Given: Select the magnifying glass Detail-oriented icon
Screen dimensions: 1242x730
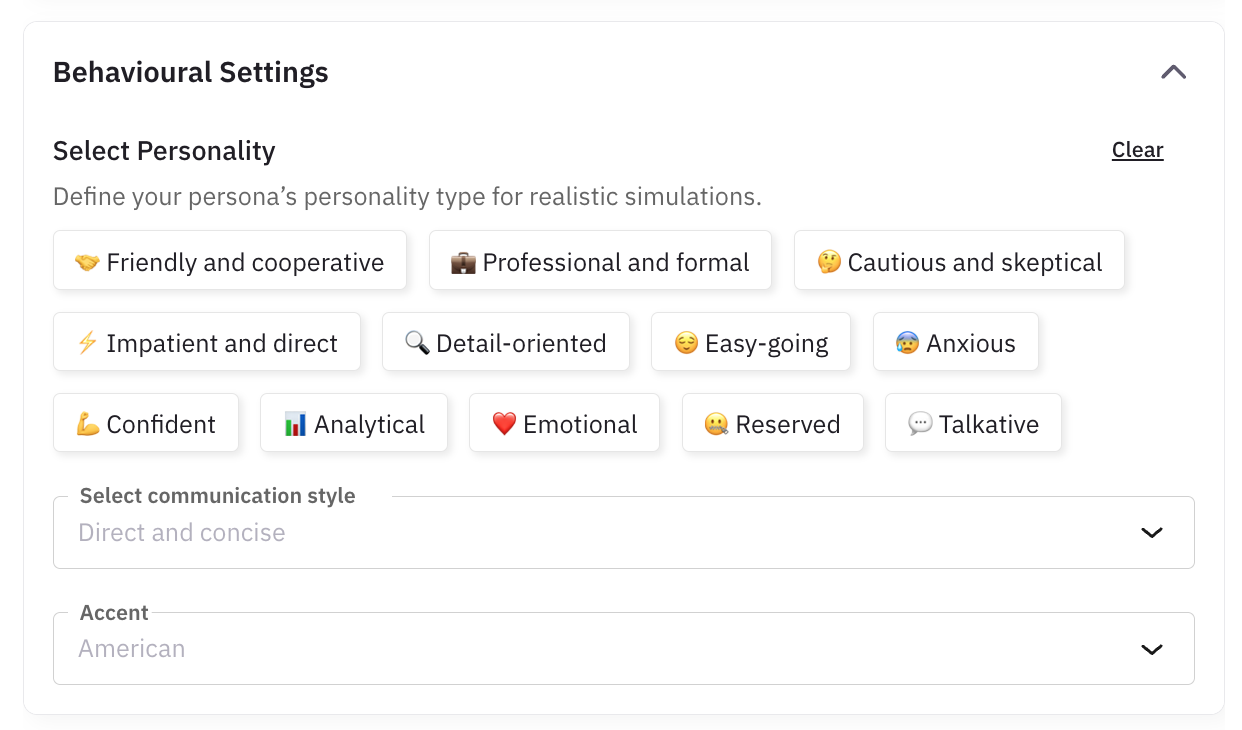Looking at the screenshot, I should point(419,342).
